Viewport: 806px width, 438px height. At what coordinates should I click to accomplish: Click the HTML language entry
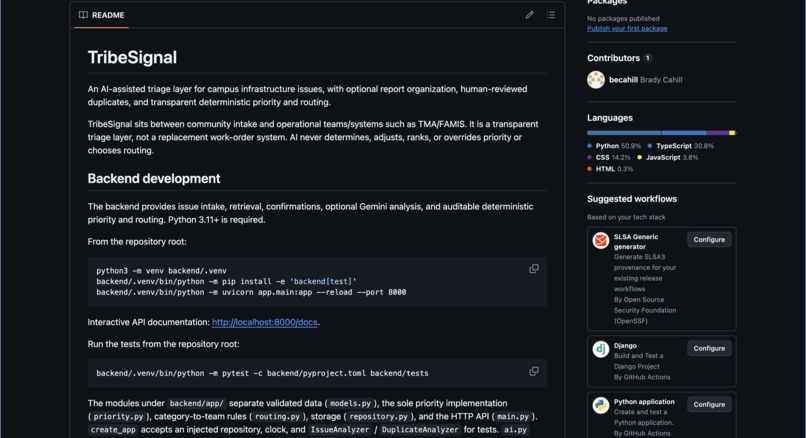pyautogui.click(x=610, y=169)
